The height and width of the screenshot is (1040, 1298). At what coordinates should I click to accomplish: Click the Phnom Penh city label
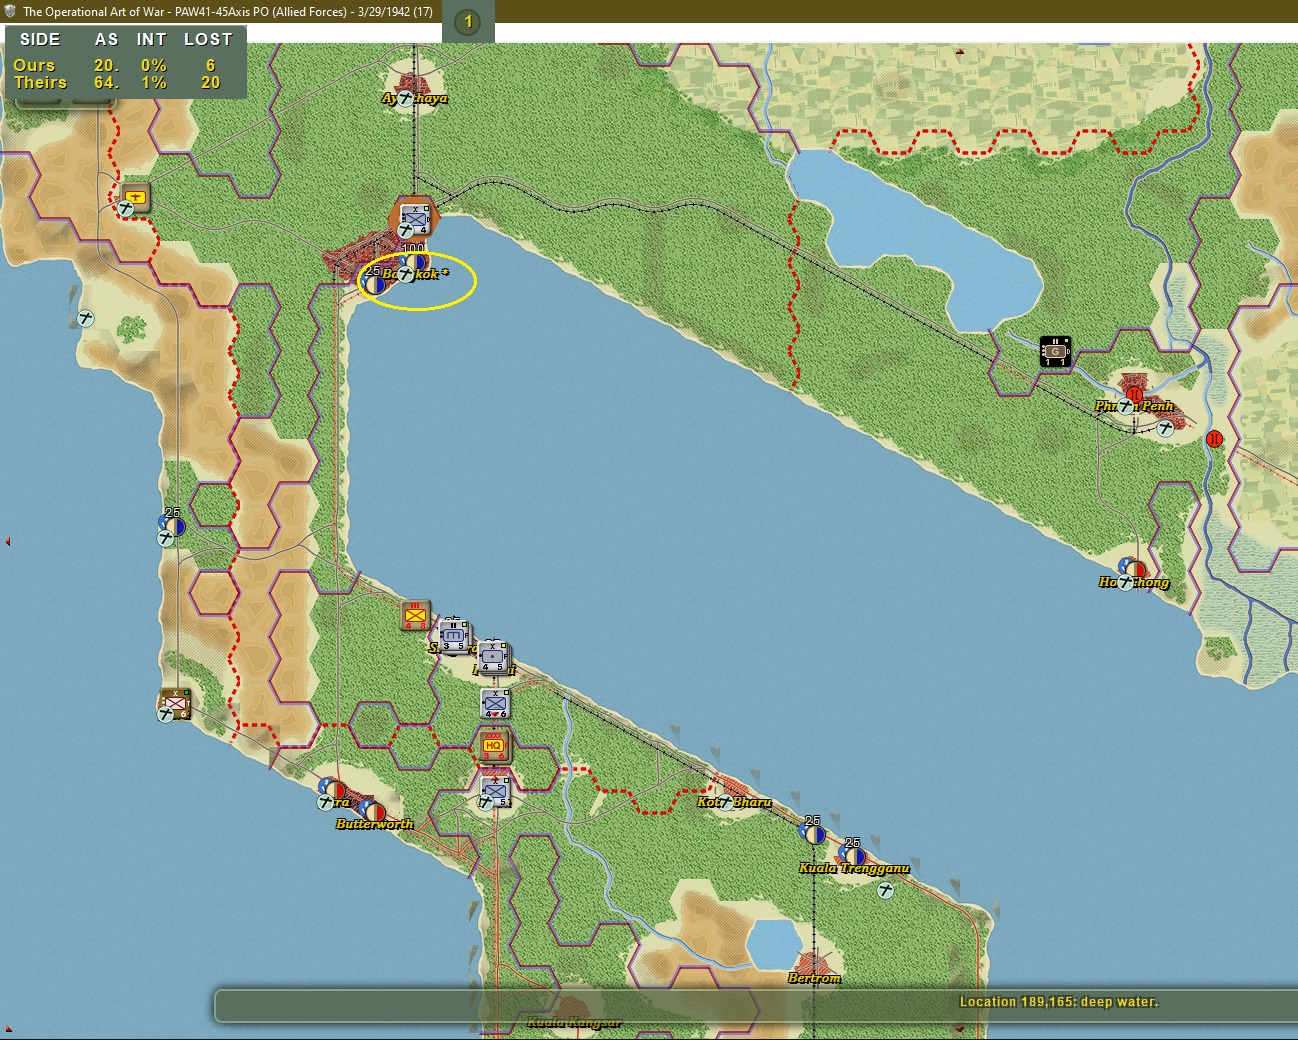tap(1134, 406)
